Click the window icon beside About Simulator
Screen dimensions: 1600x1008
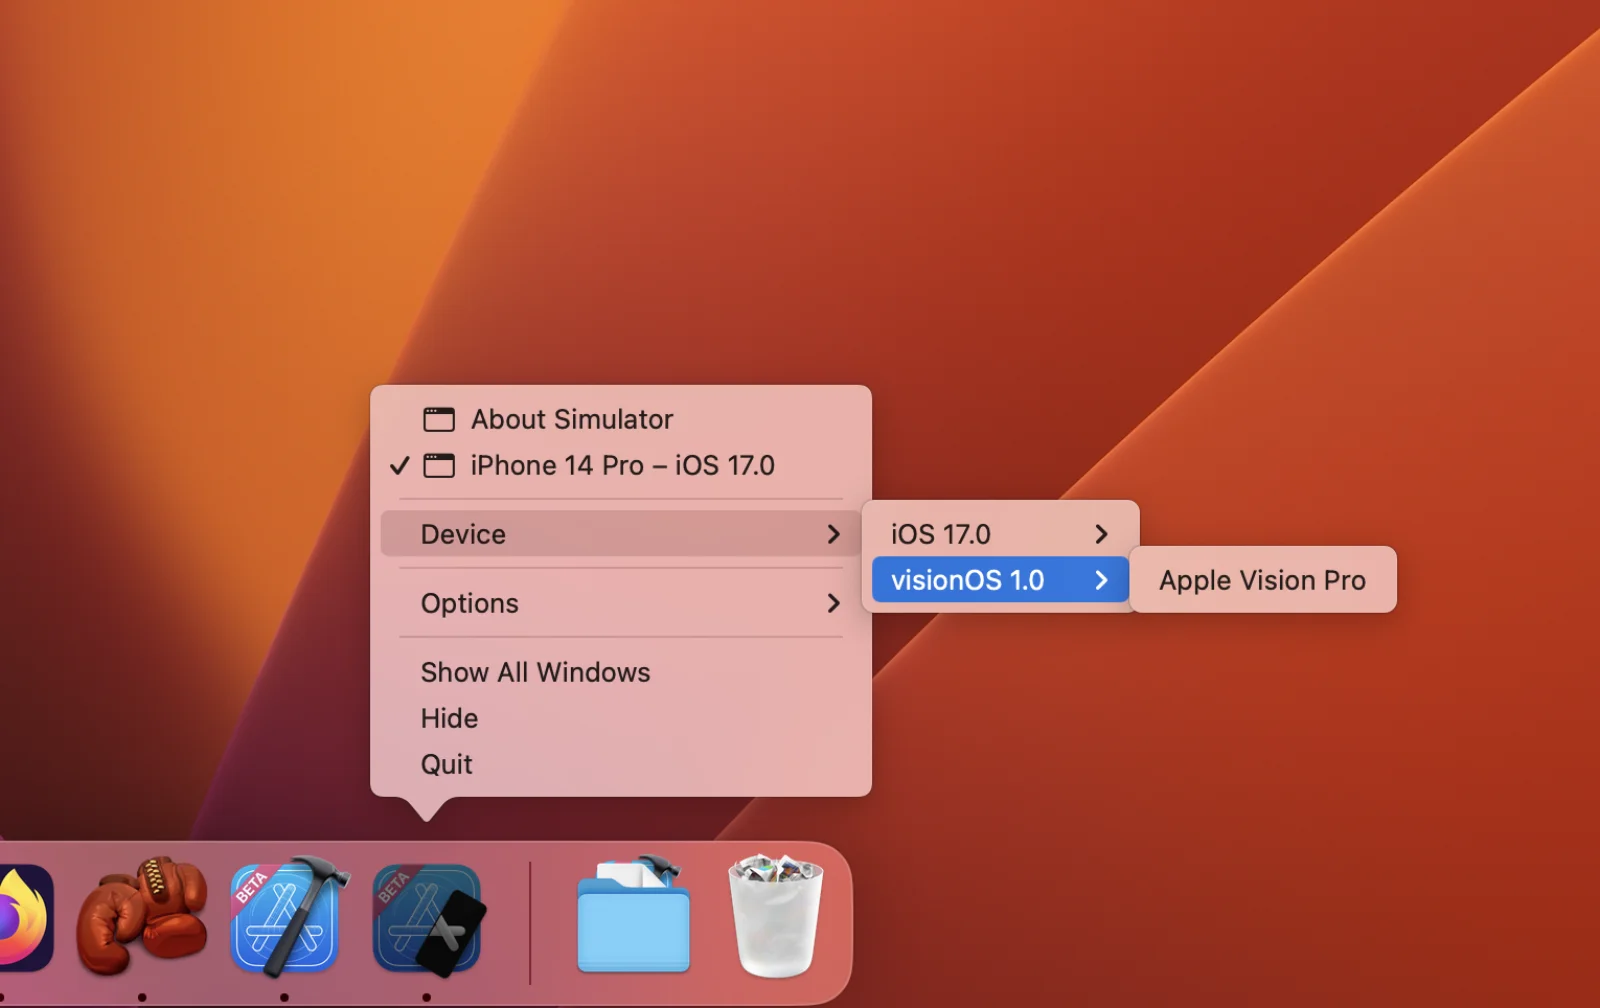pyautogui.click(x=439, y=419)
